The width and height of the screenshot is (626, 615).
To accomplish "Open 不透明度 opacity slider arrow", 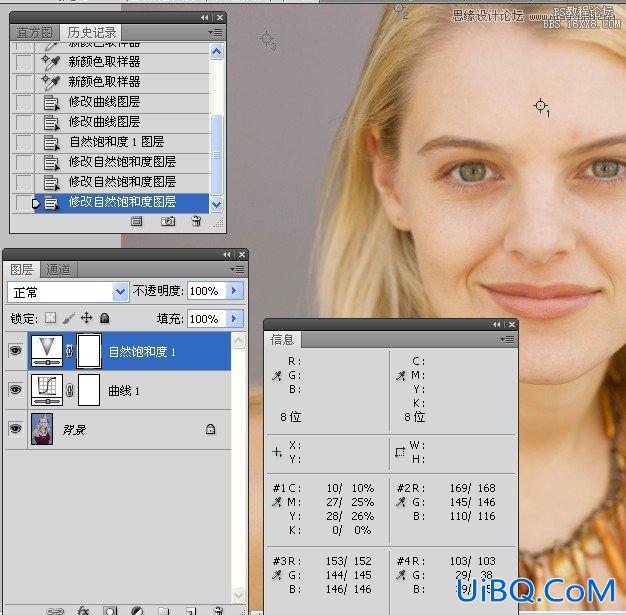I will click(x=234, y=290).
